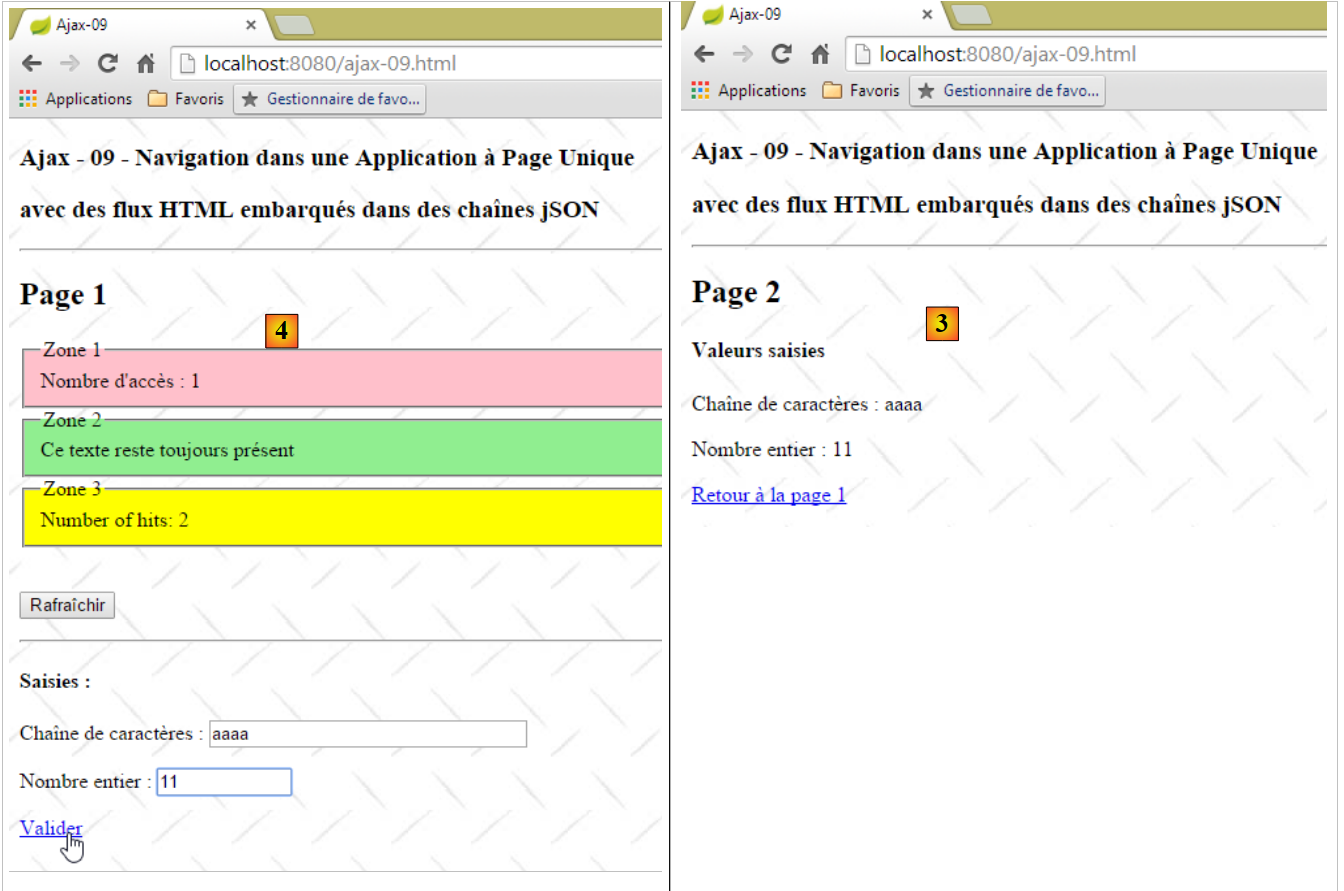Open the Applications shortcut in the Page 1 window
This screenshot has height=891, width=1344.
tap(76, 99)
